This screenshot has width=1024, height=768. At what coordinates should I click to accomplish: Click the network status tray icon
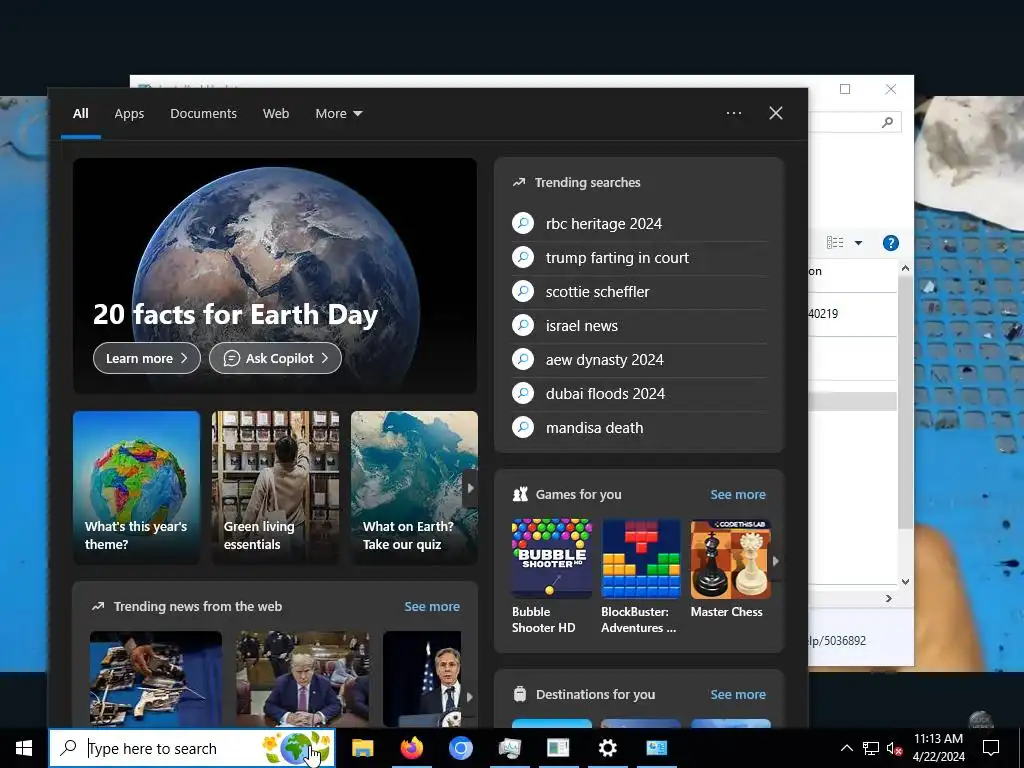point(871,748)
